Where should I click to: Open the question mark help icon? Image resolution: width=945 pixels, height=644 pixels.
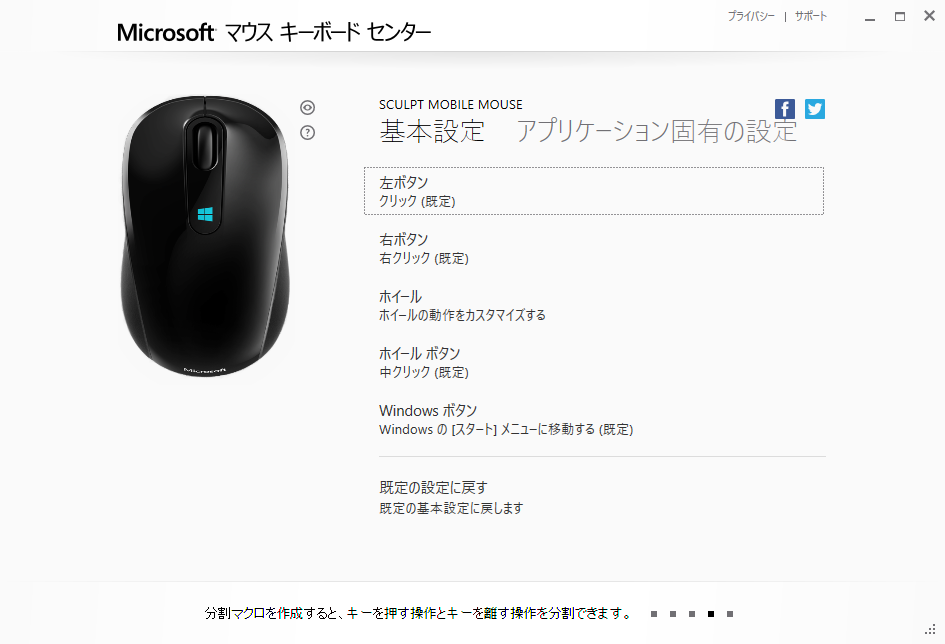[x=307, y=133]
